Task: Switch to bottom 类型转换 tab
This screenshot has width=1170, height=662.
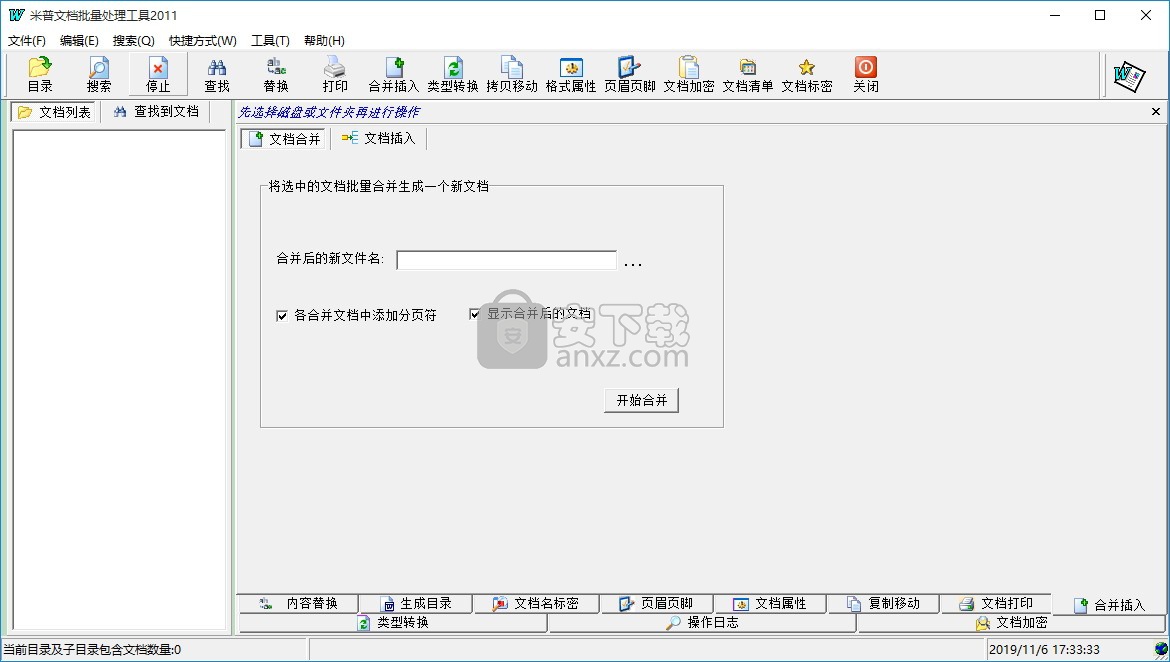Action: 393,622
